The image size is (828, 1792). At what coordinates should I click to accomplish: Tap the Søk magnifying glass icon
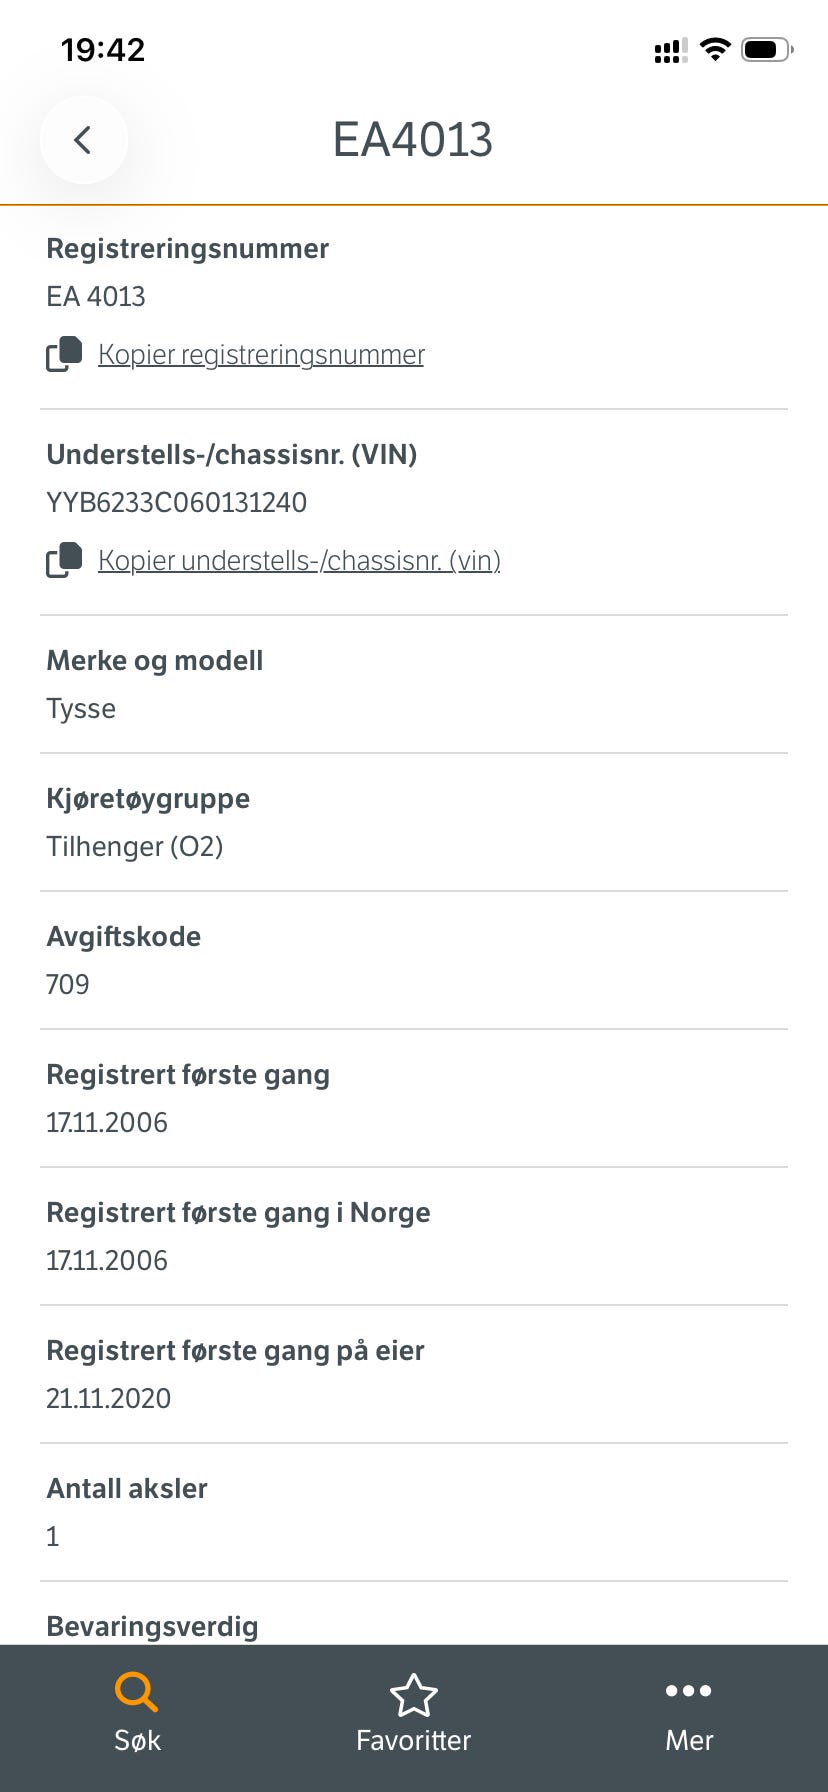[x=137, y=1691]
